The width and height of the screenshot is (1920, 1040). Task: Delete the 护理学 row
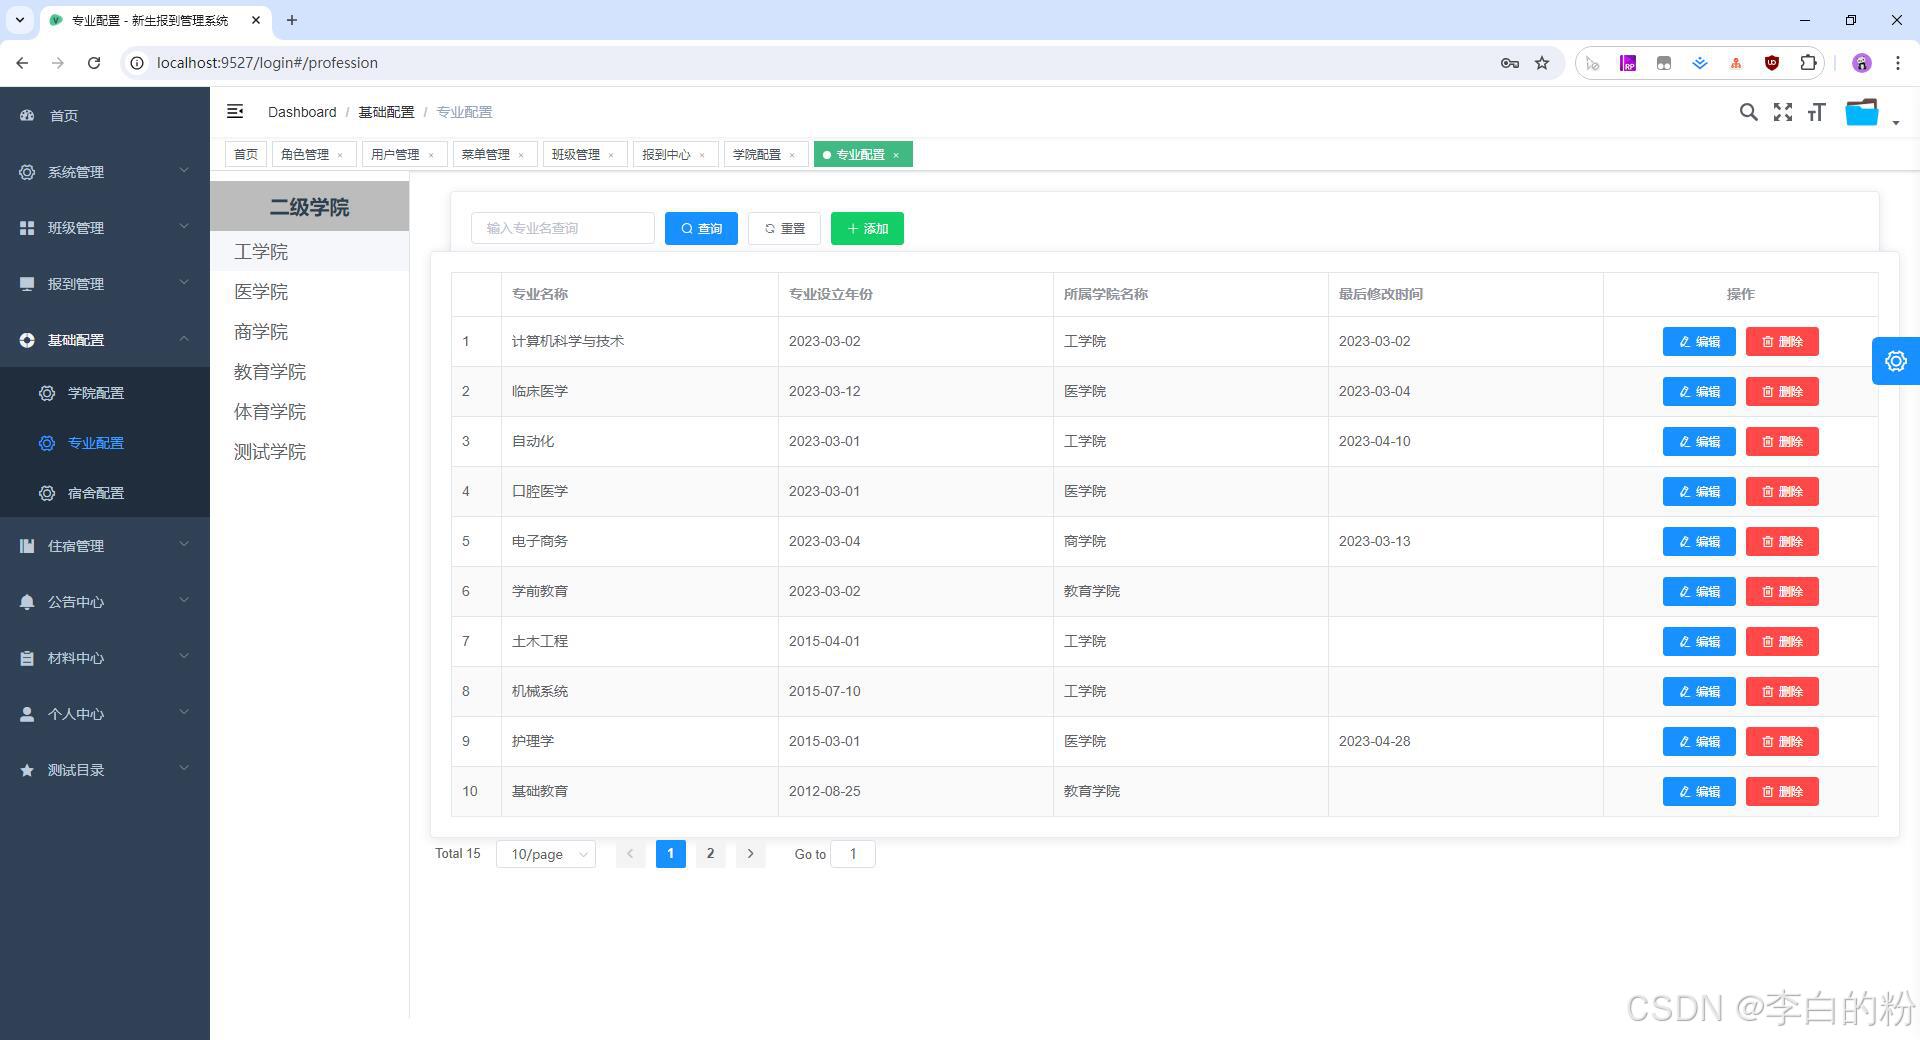coord(1782,741)
